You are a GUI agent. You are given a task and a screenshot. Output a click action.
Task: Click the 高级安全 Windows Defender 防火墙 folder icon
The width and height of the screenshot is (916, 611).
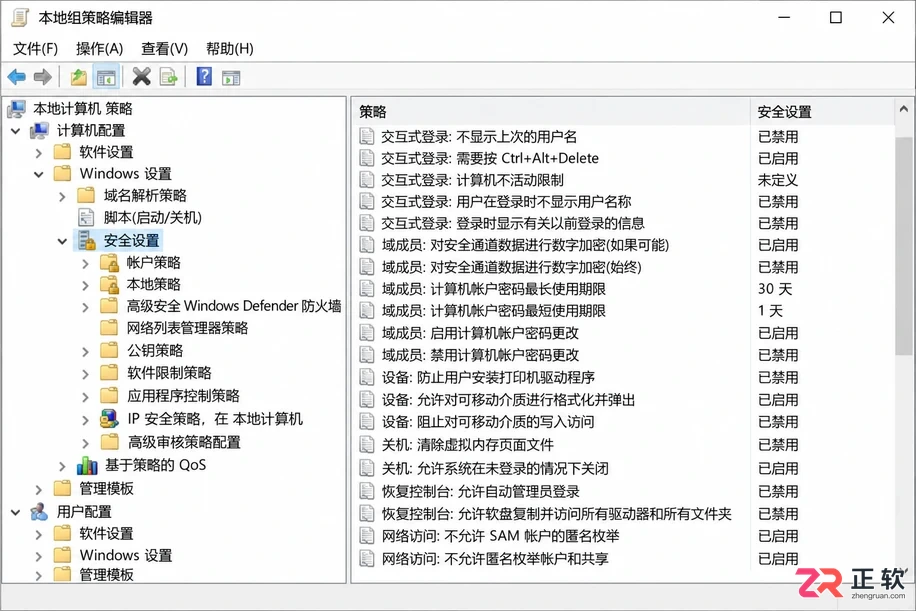click(109, 306)
